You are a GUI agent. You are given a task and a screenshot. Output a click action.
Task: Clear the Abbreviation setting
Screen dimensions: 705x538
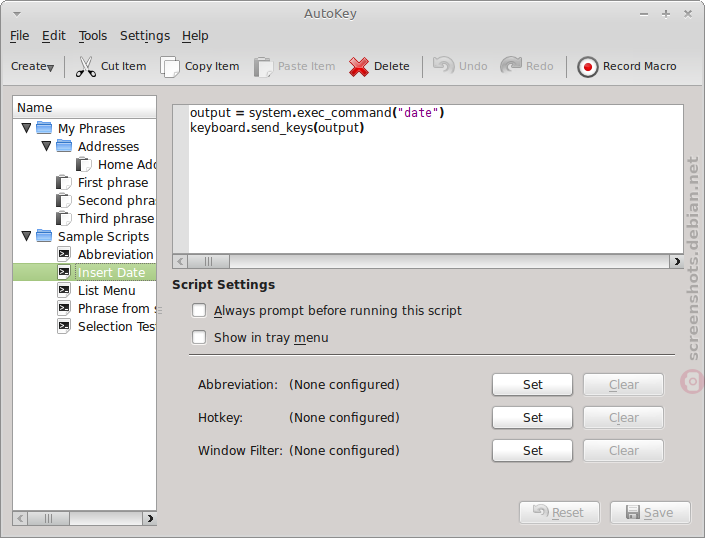pyautogui.click(x=624, y=385)
